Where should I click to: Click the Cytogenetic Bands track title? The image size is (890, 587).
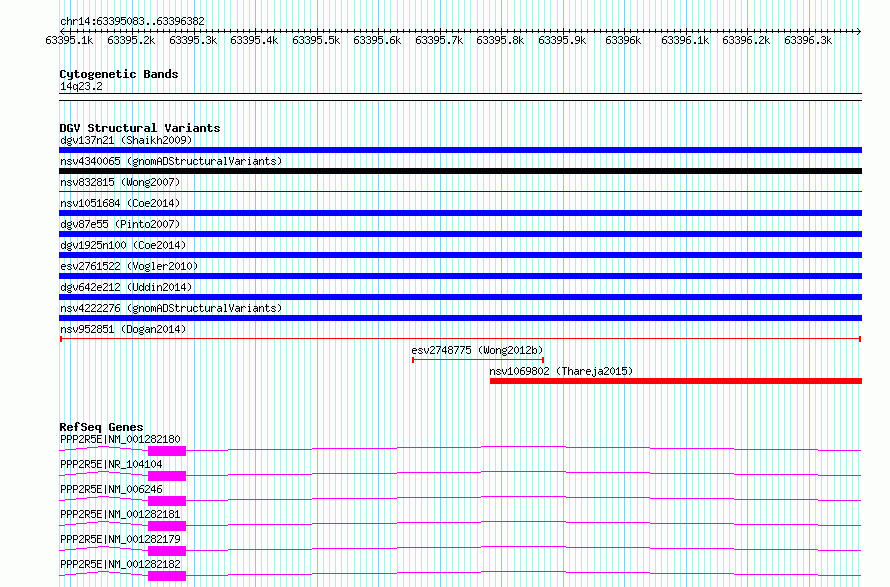119,74
